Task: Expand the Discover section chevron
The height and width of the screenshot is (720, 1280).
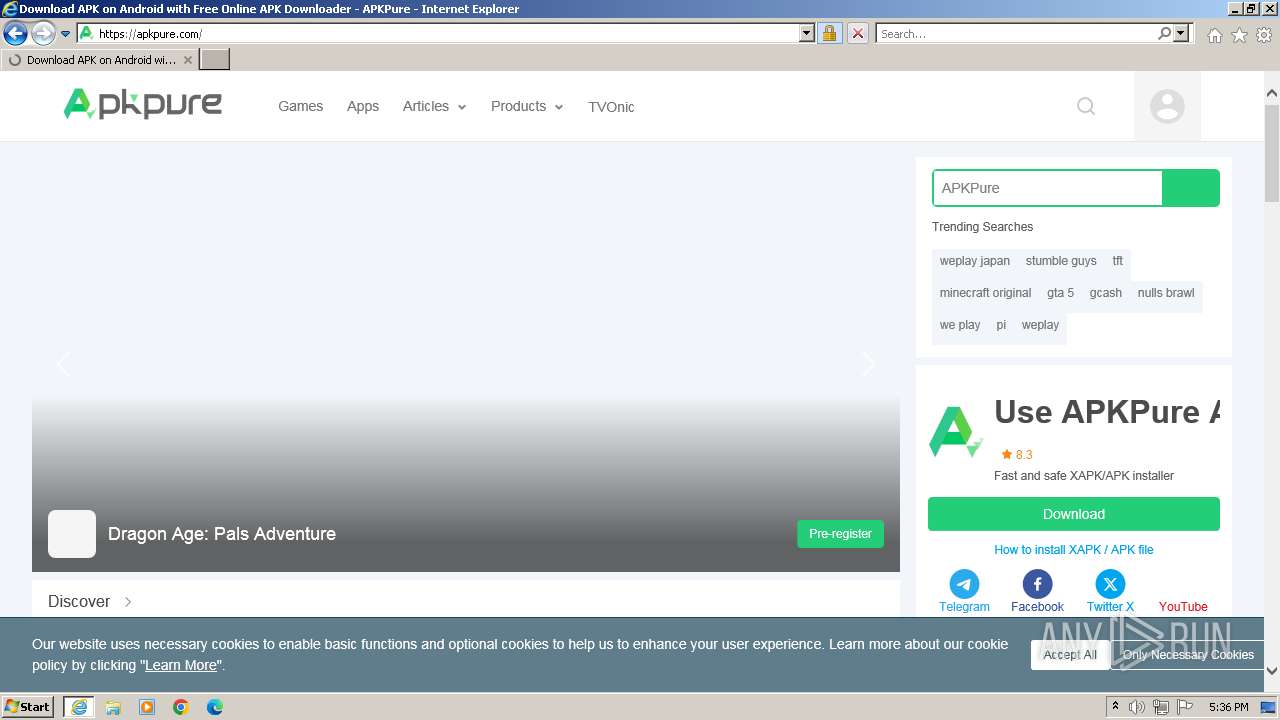Action: point(128,601)
